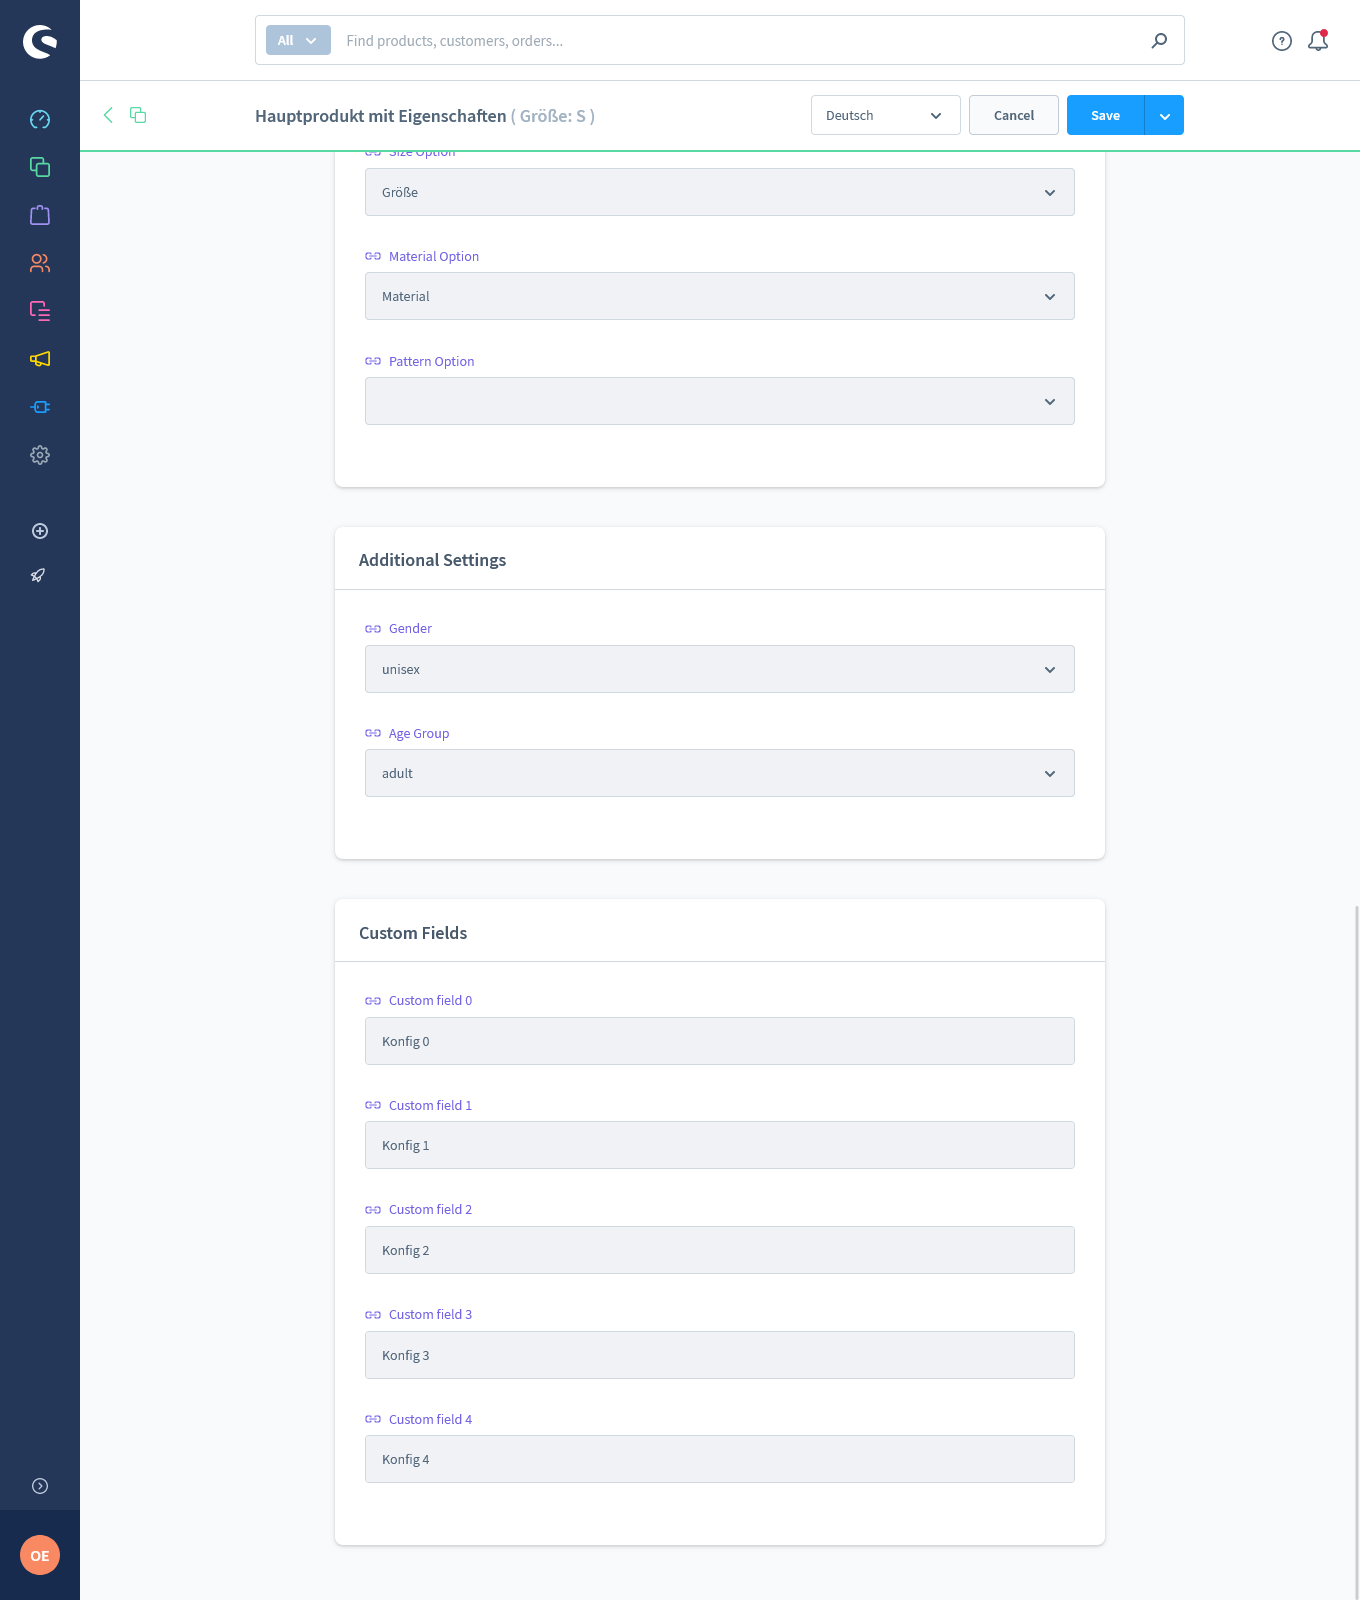Click the Material Option label
Image resolution: width=1360 pixels, height=1600 pixels.
pos(434,256)
